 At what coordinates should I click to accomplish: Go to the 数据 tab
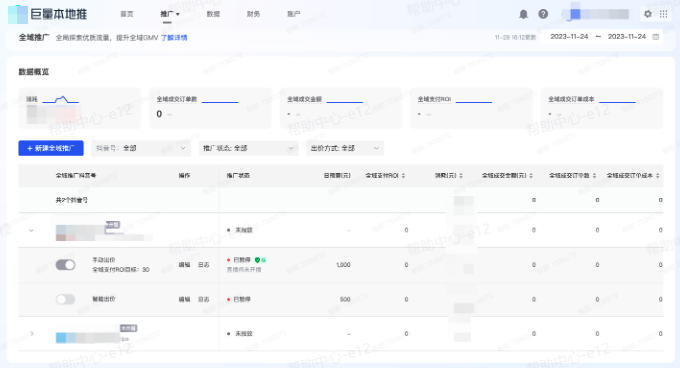(213, 14)
